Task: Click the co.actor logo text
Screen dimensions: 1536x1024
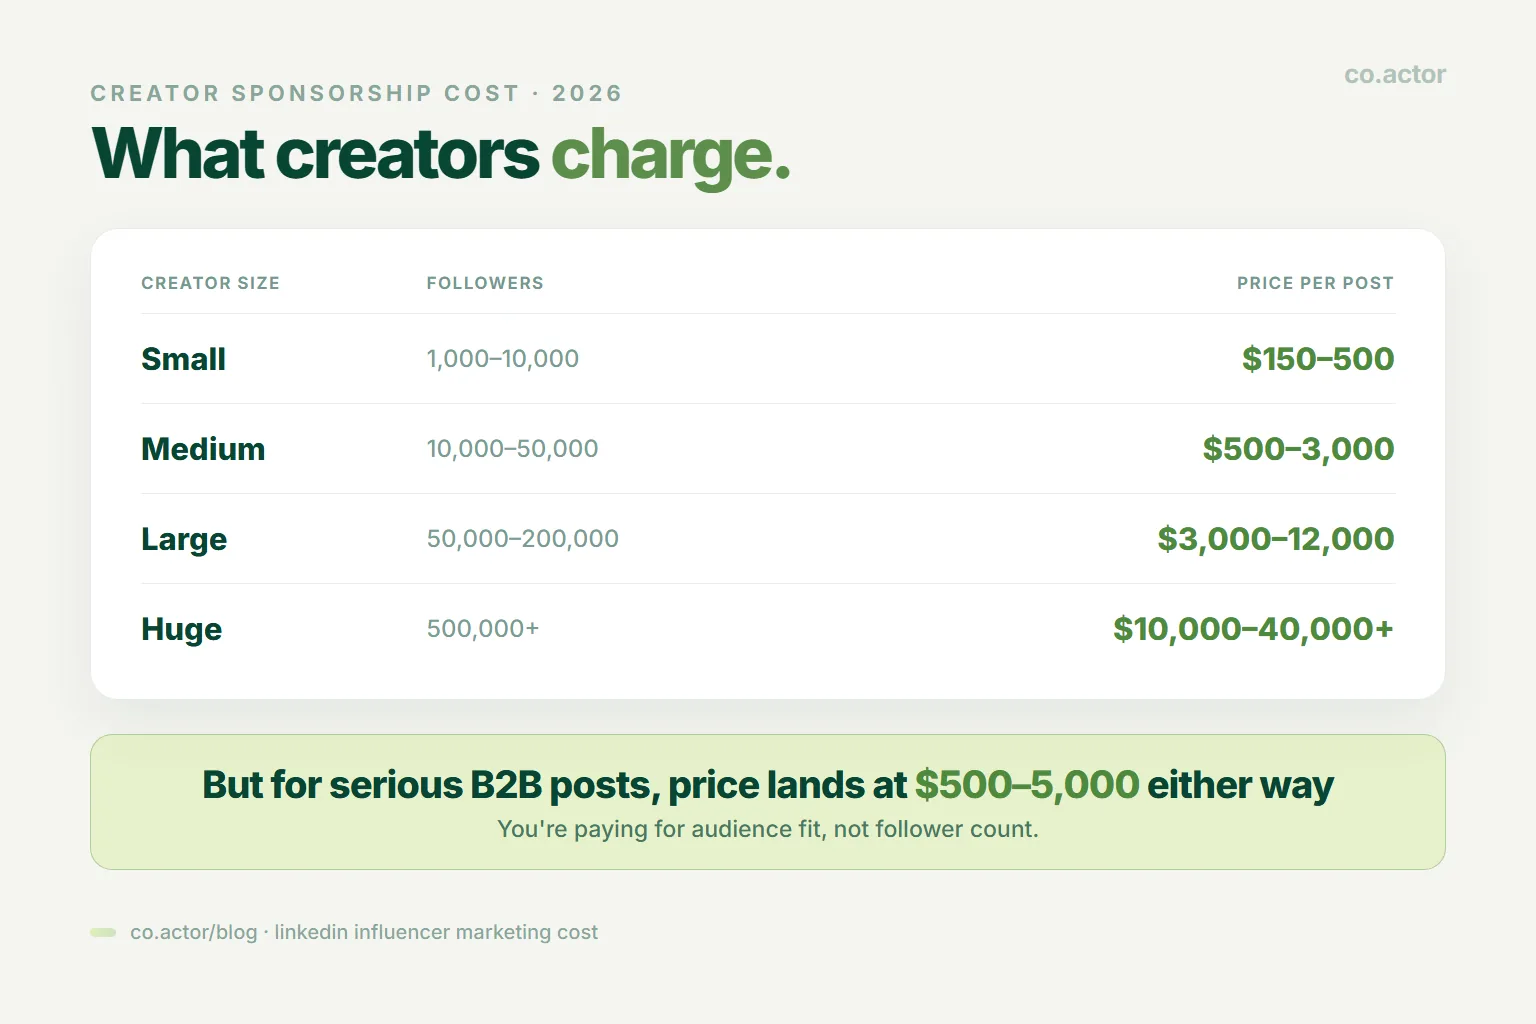Action: pyautogui.click(x=1395, y=75)
